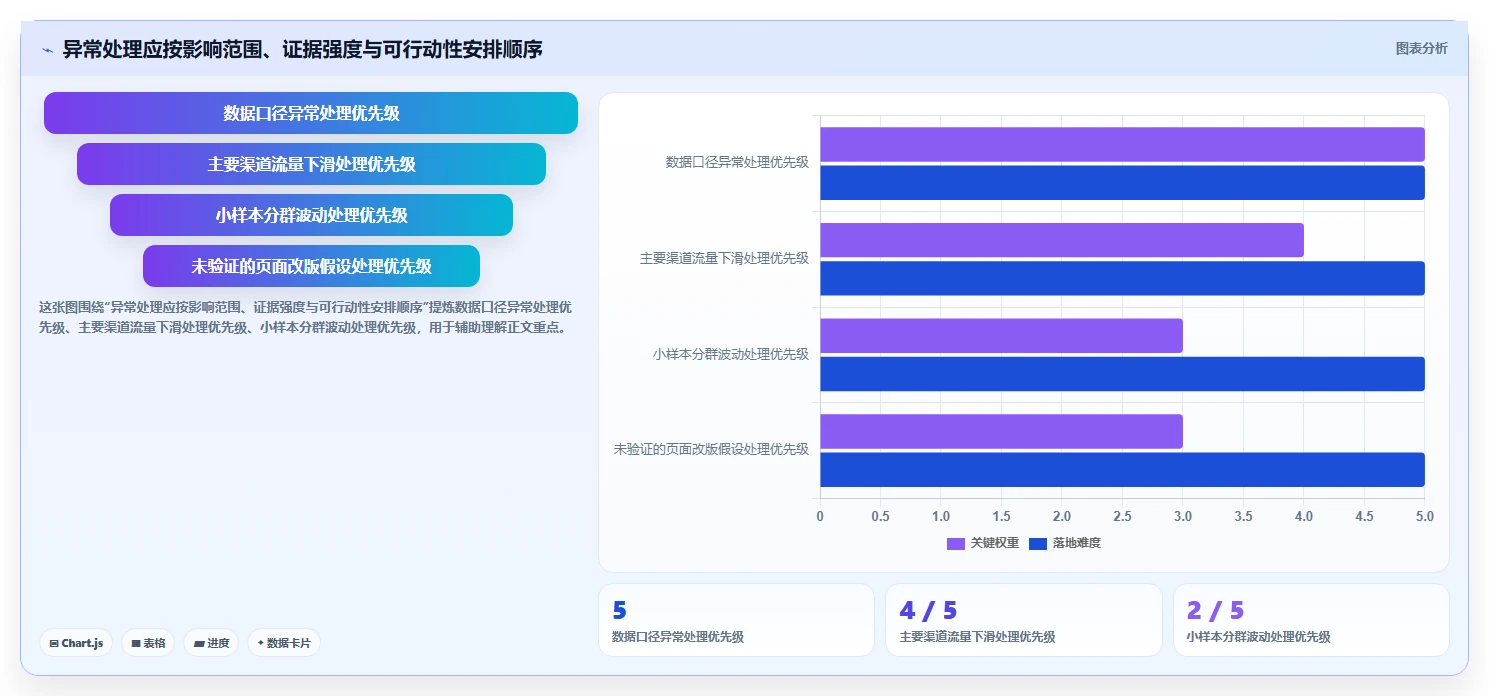
Task: Click blue bar for 主要渠道流量下滑处理优先级
Action: [1122, 278]
